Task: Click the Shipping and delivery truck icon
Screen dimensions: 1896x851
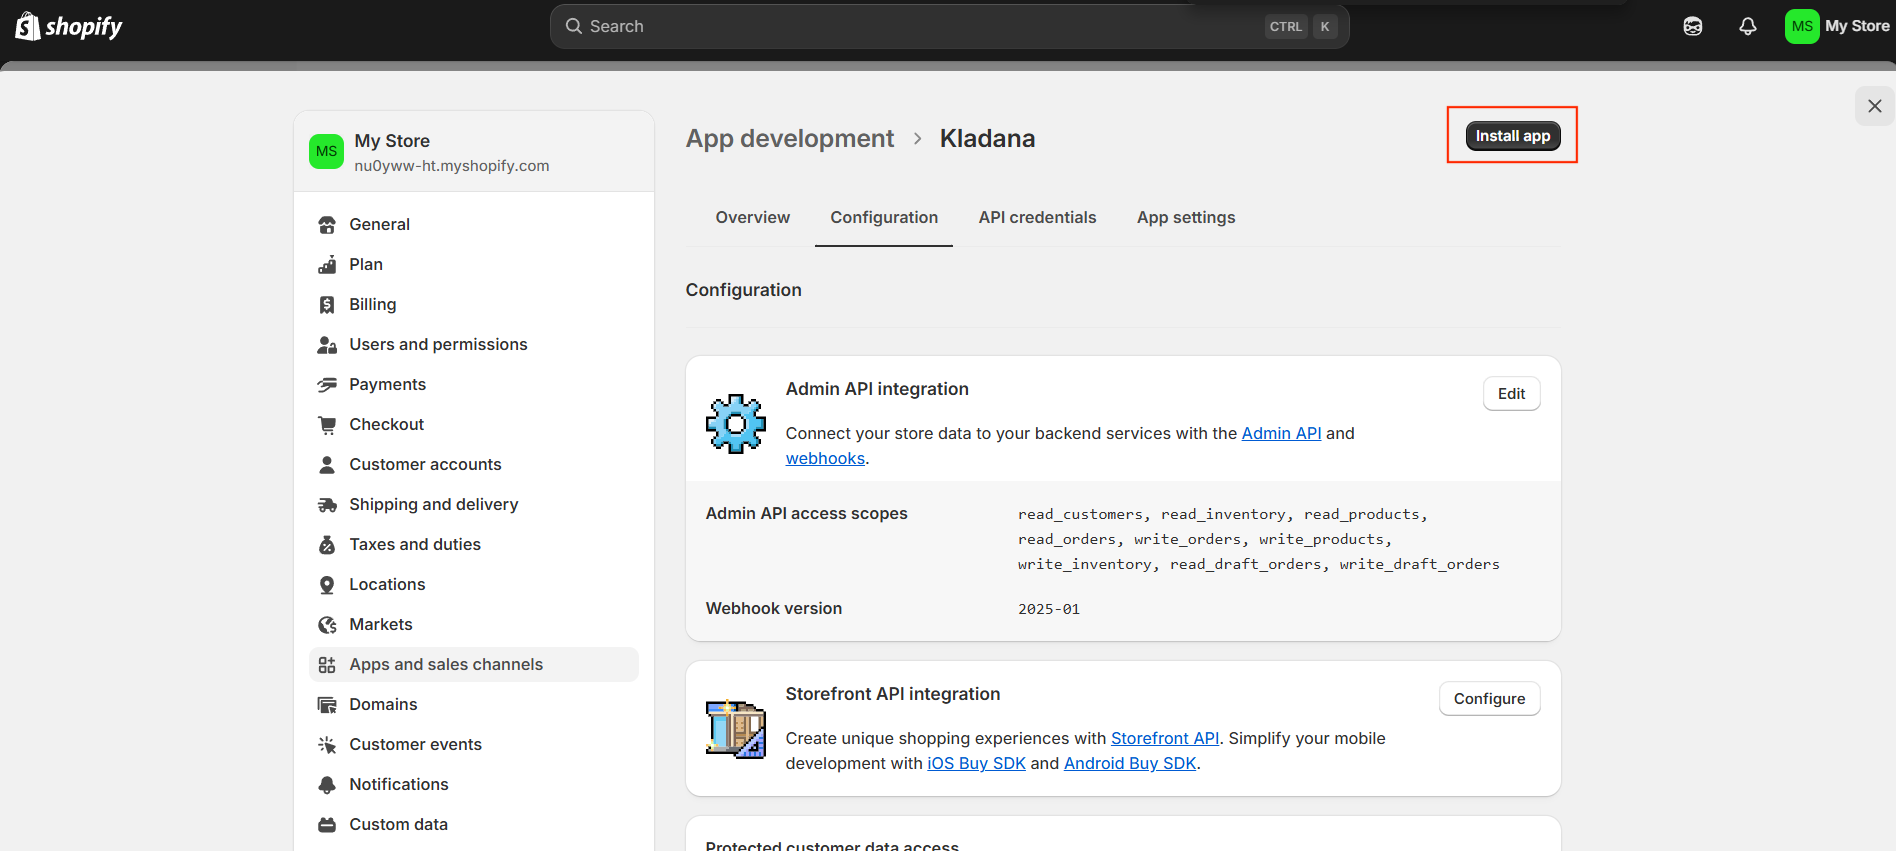Action: click(x=327, y=505)
